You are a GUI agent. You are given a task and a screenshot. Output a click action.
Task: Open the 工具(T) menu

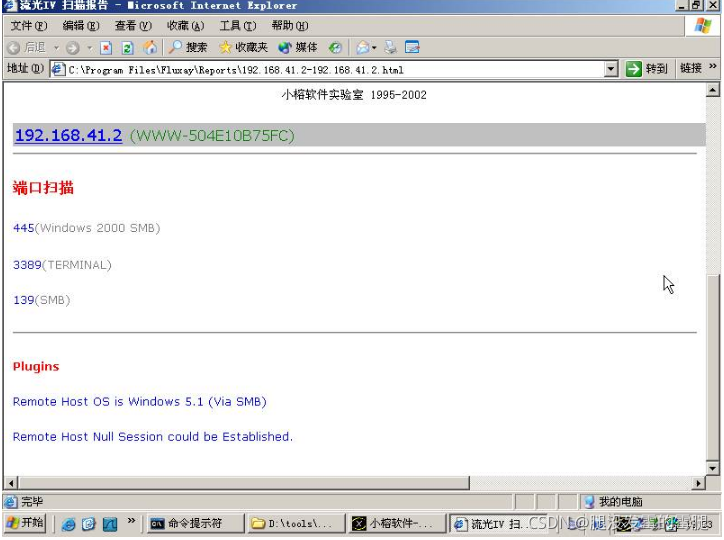tap(237, 26)
